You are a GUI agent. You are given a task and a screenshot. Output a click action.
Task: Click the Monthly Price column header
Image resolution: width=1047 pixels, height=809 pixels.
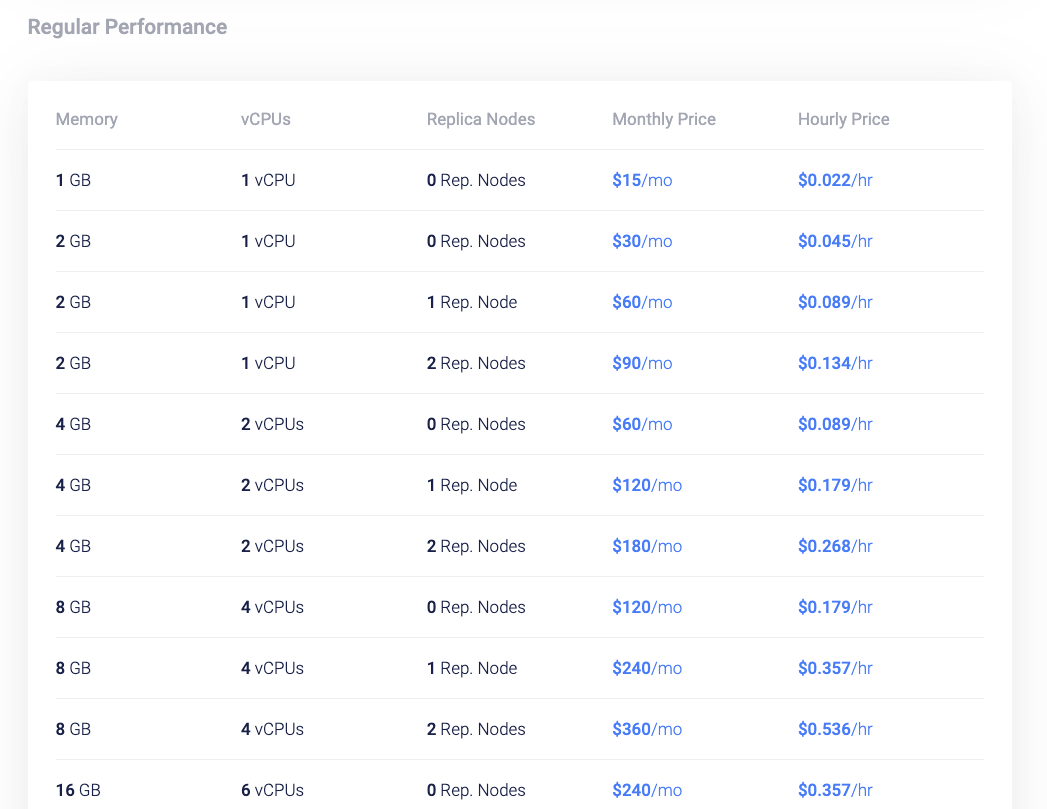(664, 119)
